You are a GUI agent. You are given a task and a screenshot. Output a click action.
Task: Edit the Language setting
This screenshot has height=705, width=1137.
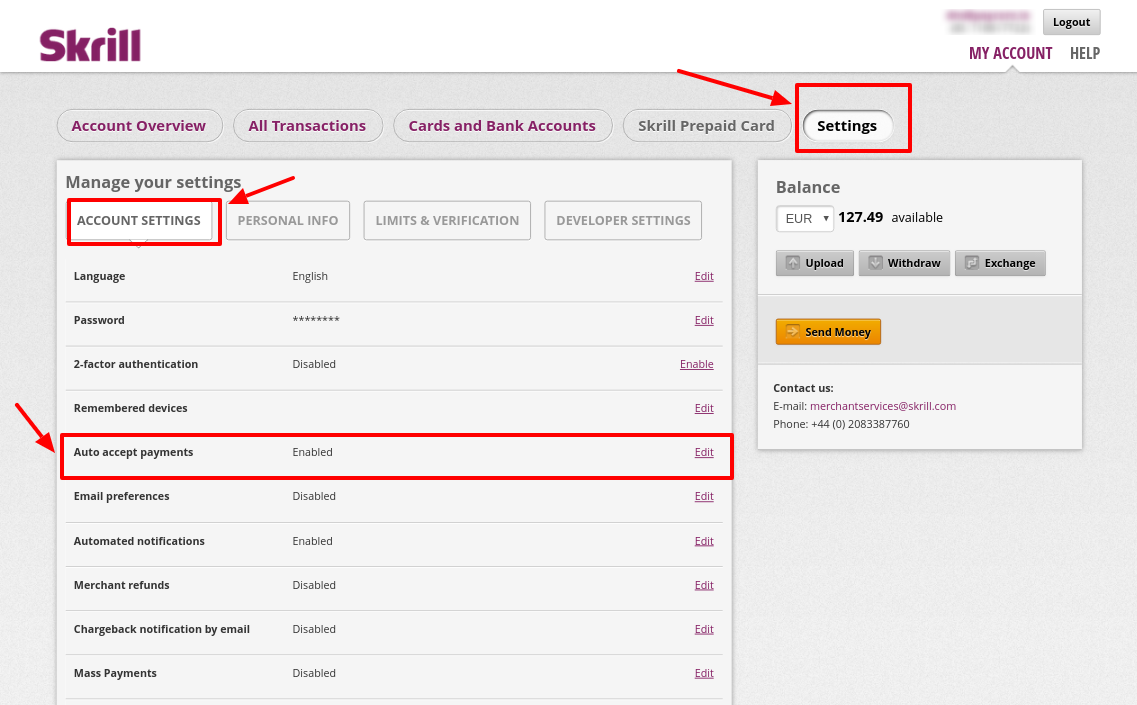(x=704, y=276)
